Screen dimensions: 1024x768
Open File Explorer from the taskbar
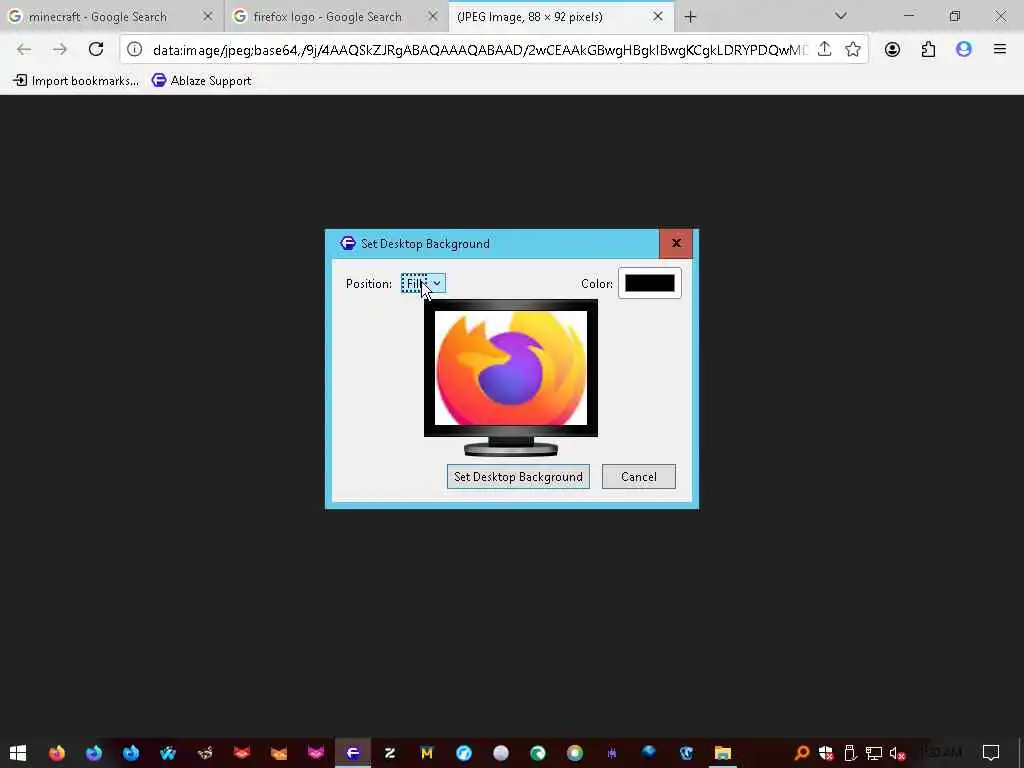pyautogui.click(x=722, y=753)
